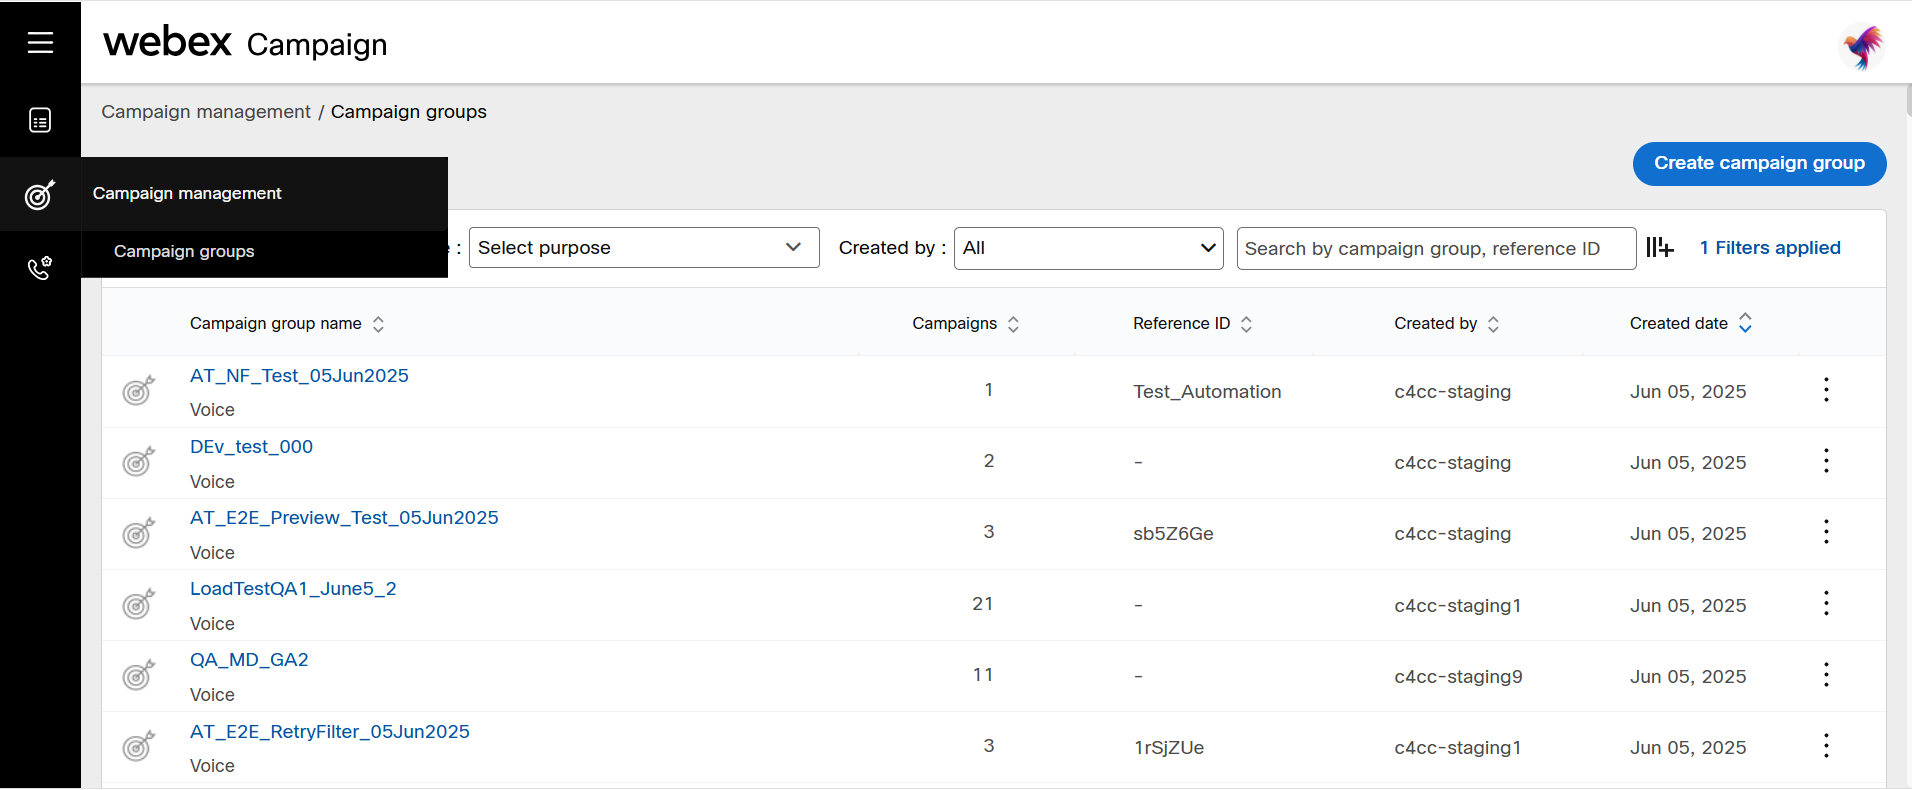
Task: Click c4cc-staging1 in the LoadTestQA1_June5_2 row
Action: pos(1458,606)
